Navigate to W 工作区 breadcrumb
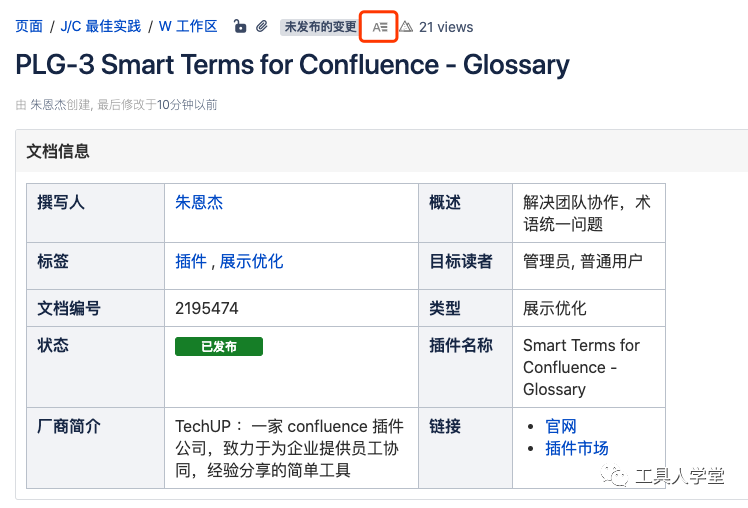This screenshot has width=748, height=508. 188,26
